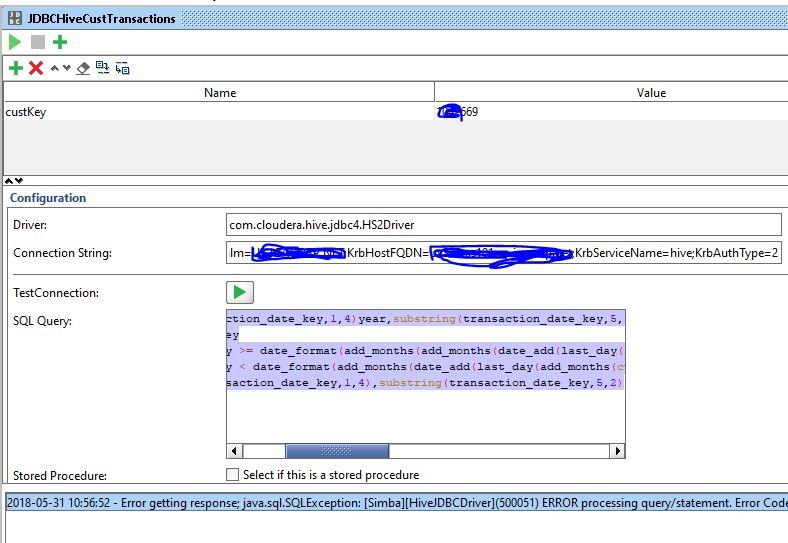The image size is (788, 543).
Task: Click the gray stop button in the top toolbar
Action: (x=38, y=42)
